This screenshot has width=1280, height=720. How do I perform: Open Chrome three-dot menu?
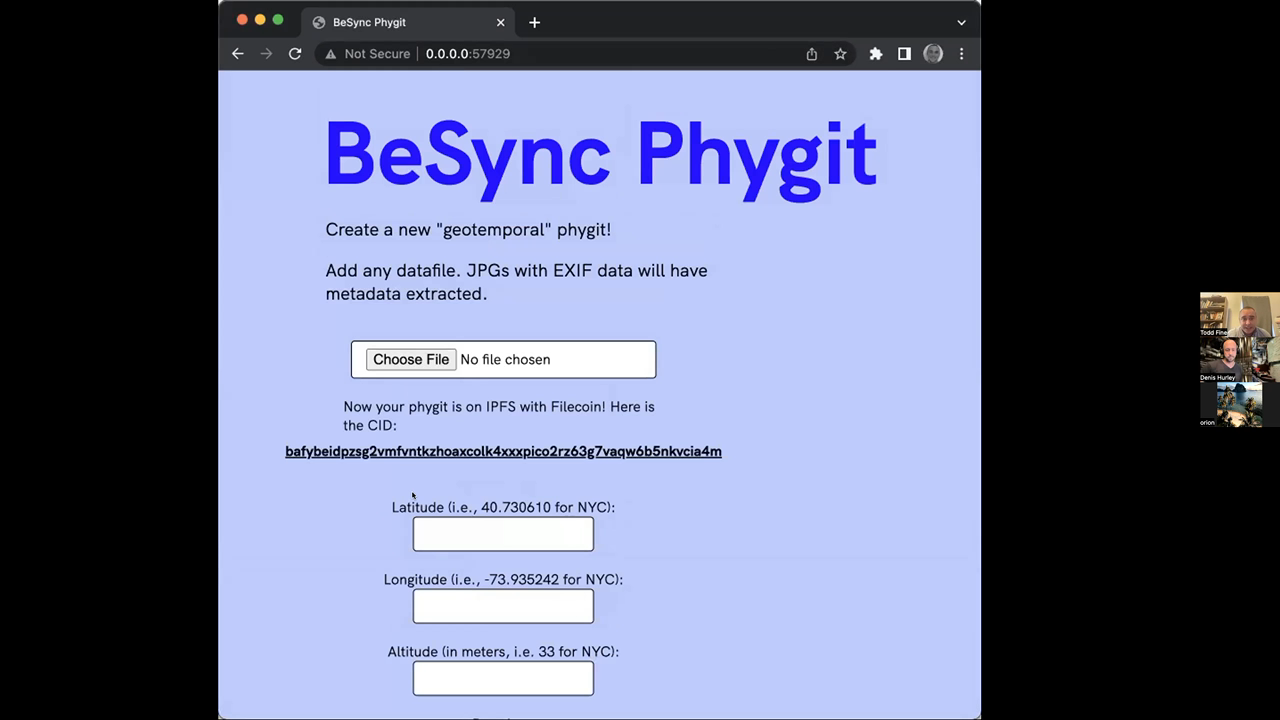(962, 54)
